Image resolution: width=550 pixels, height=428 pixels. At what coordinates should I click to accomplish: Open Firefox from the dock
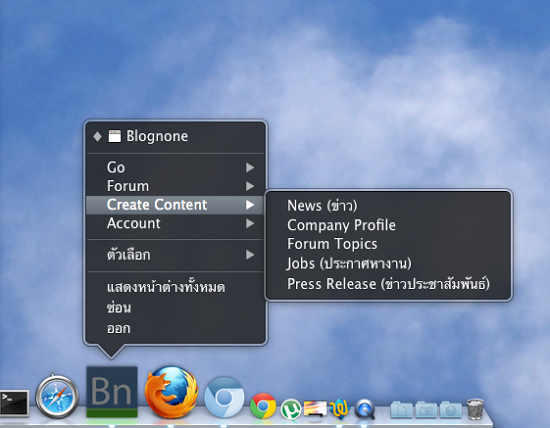click(x=172, y=392)
